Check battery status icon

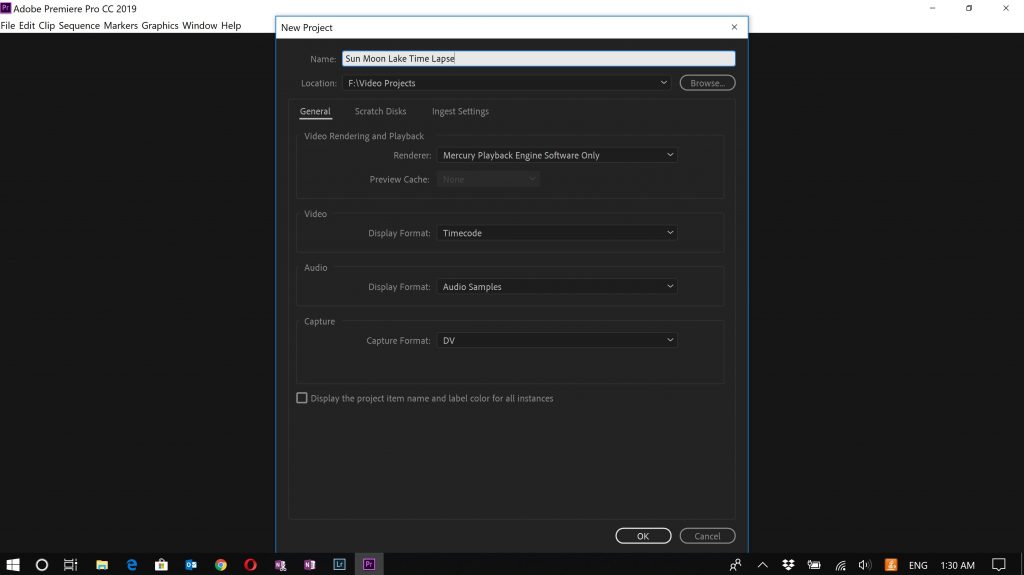(814, 565)
